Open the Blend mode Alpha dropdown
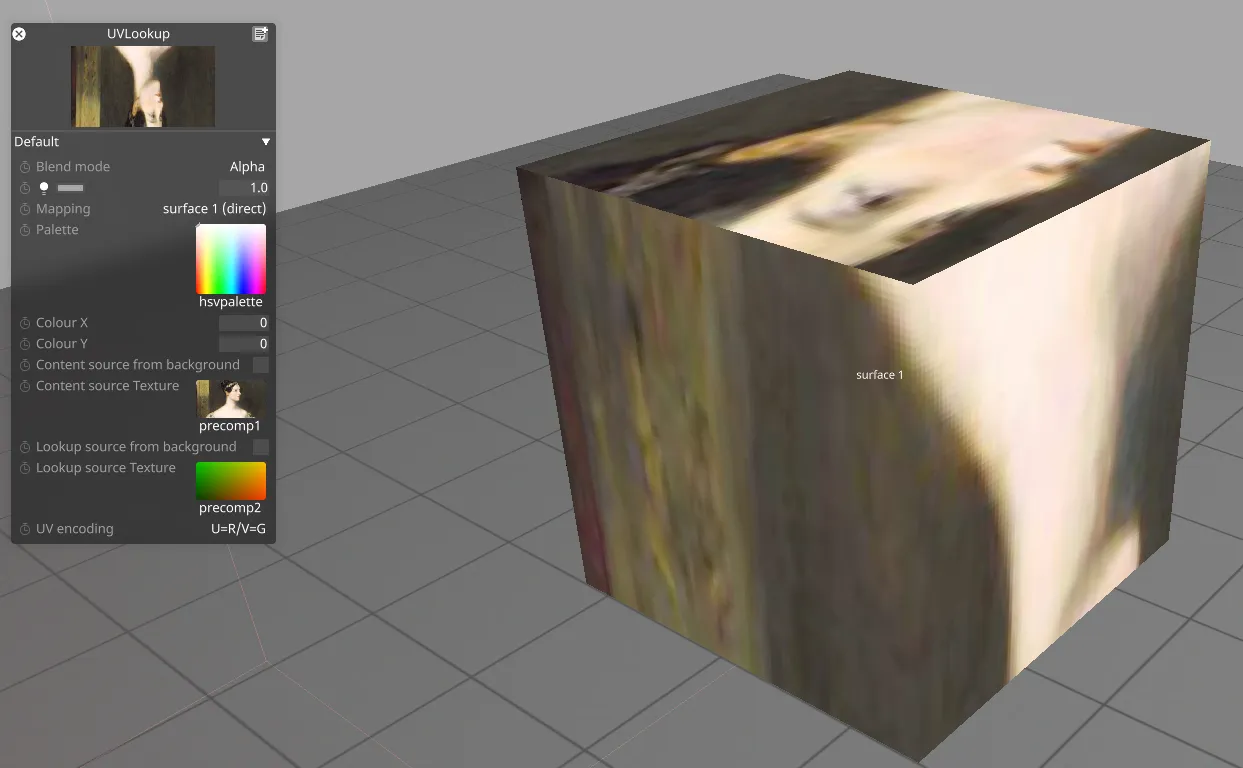 point(247,167)
